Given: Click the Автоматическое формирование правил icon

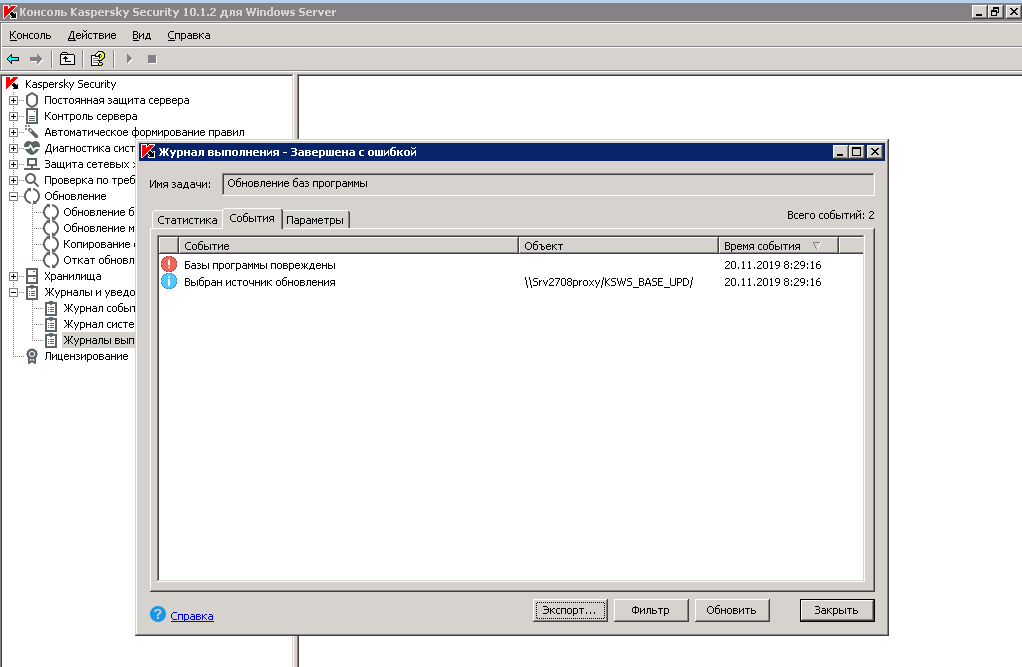Looking at the screenshot, I should (x=32, y=132).
